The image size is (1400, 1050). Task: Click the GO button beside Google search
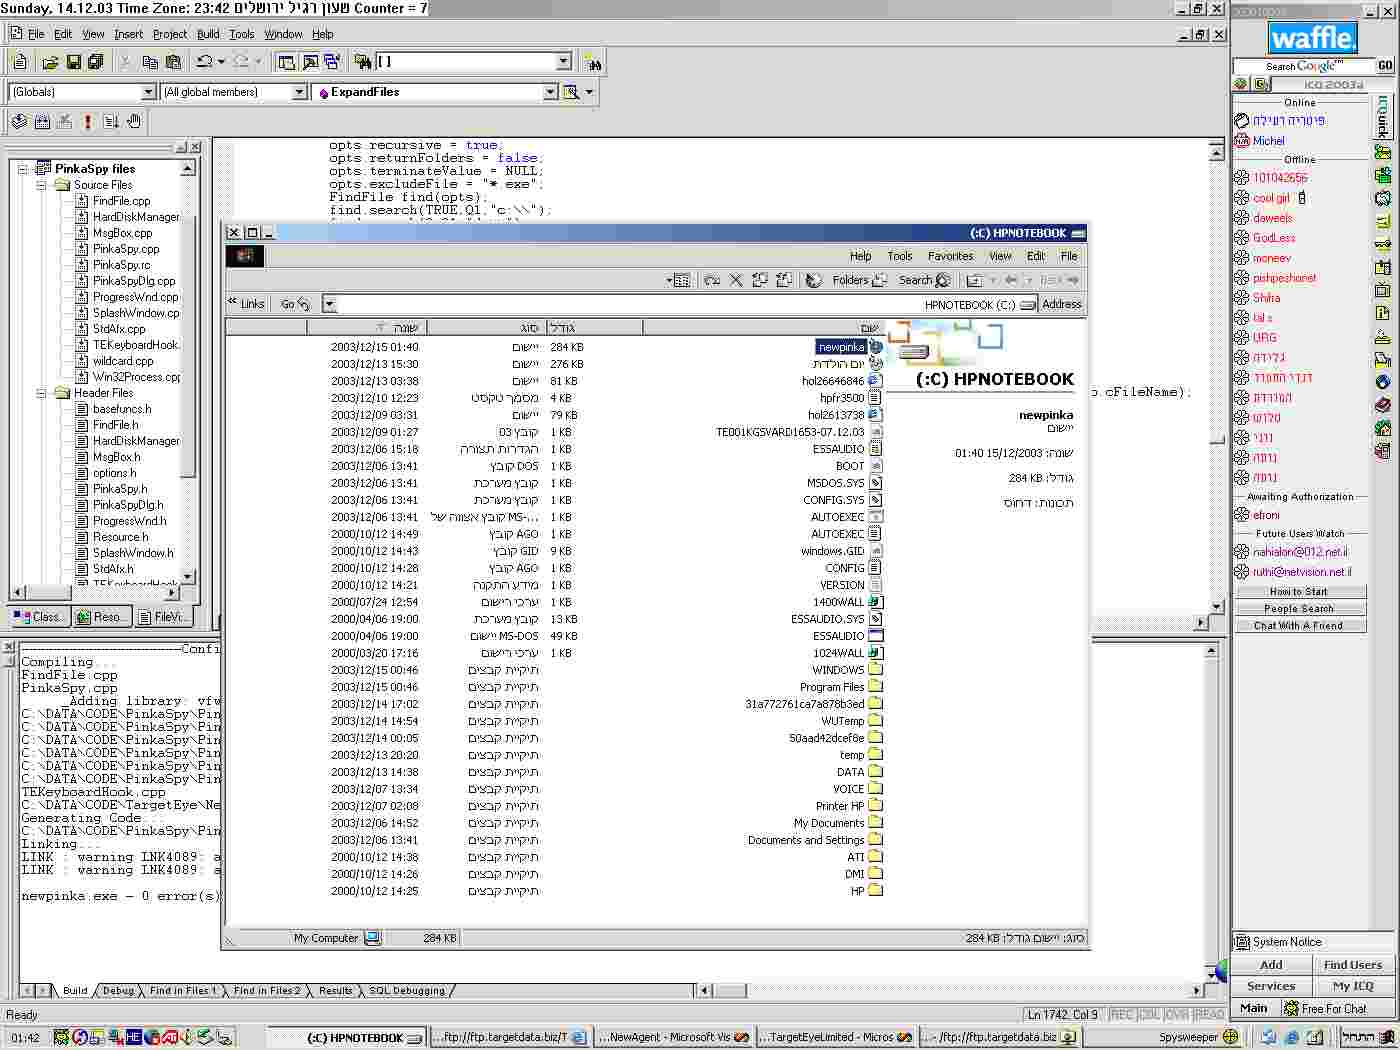coord(1385,66)
